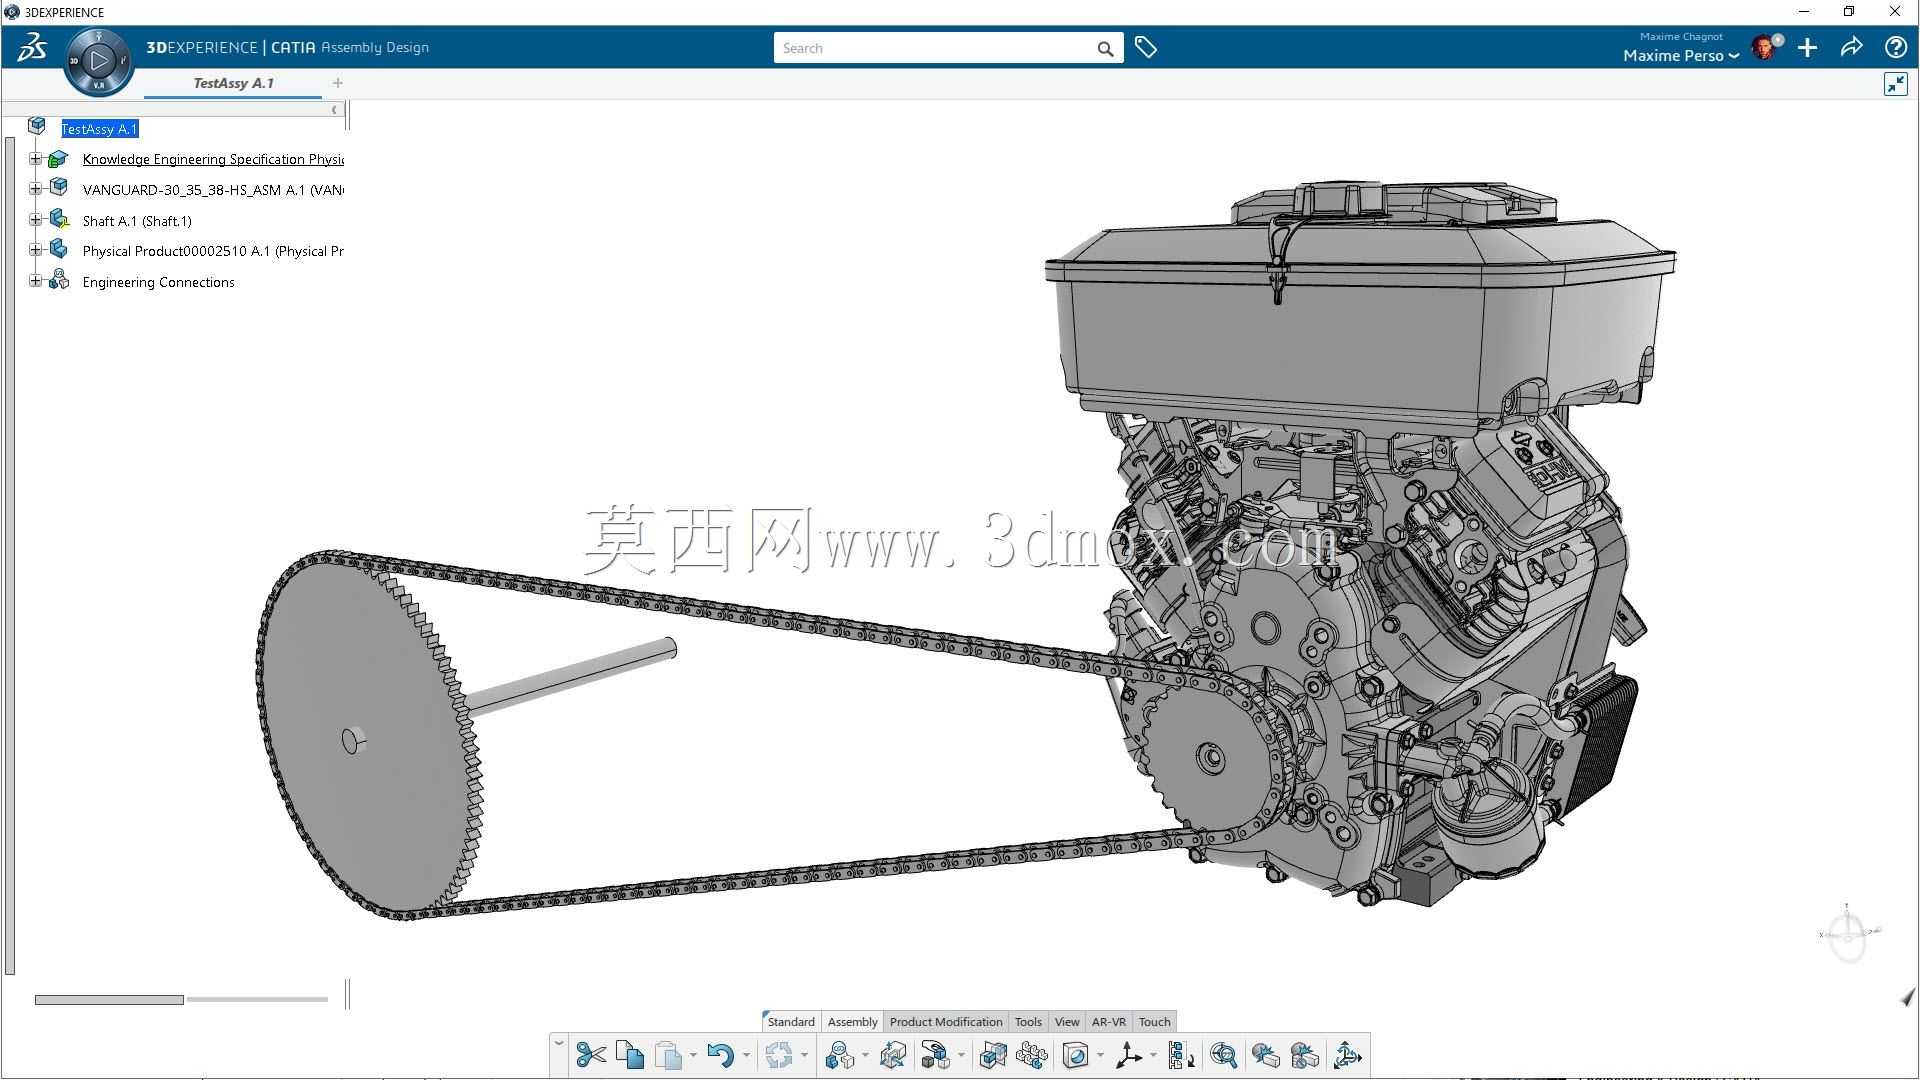Switch to the Tools toolbar tab

coord(1028,1022)
